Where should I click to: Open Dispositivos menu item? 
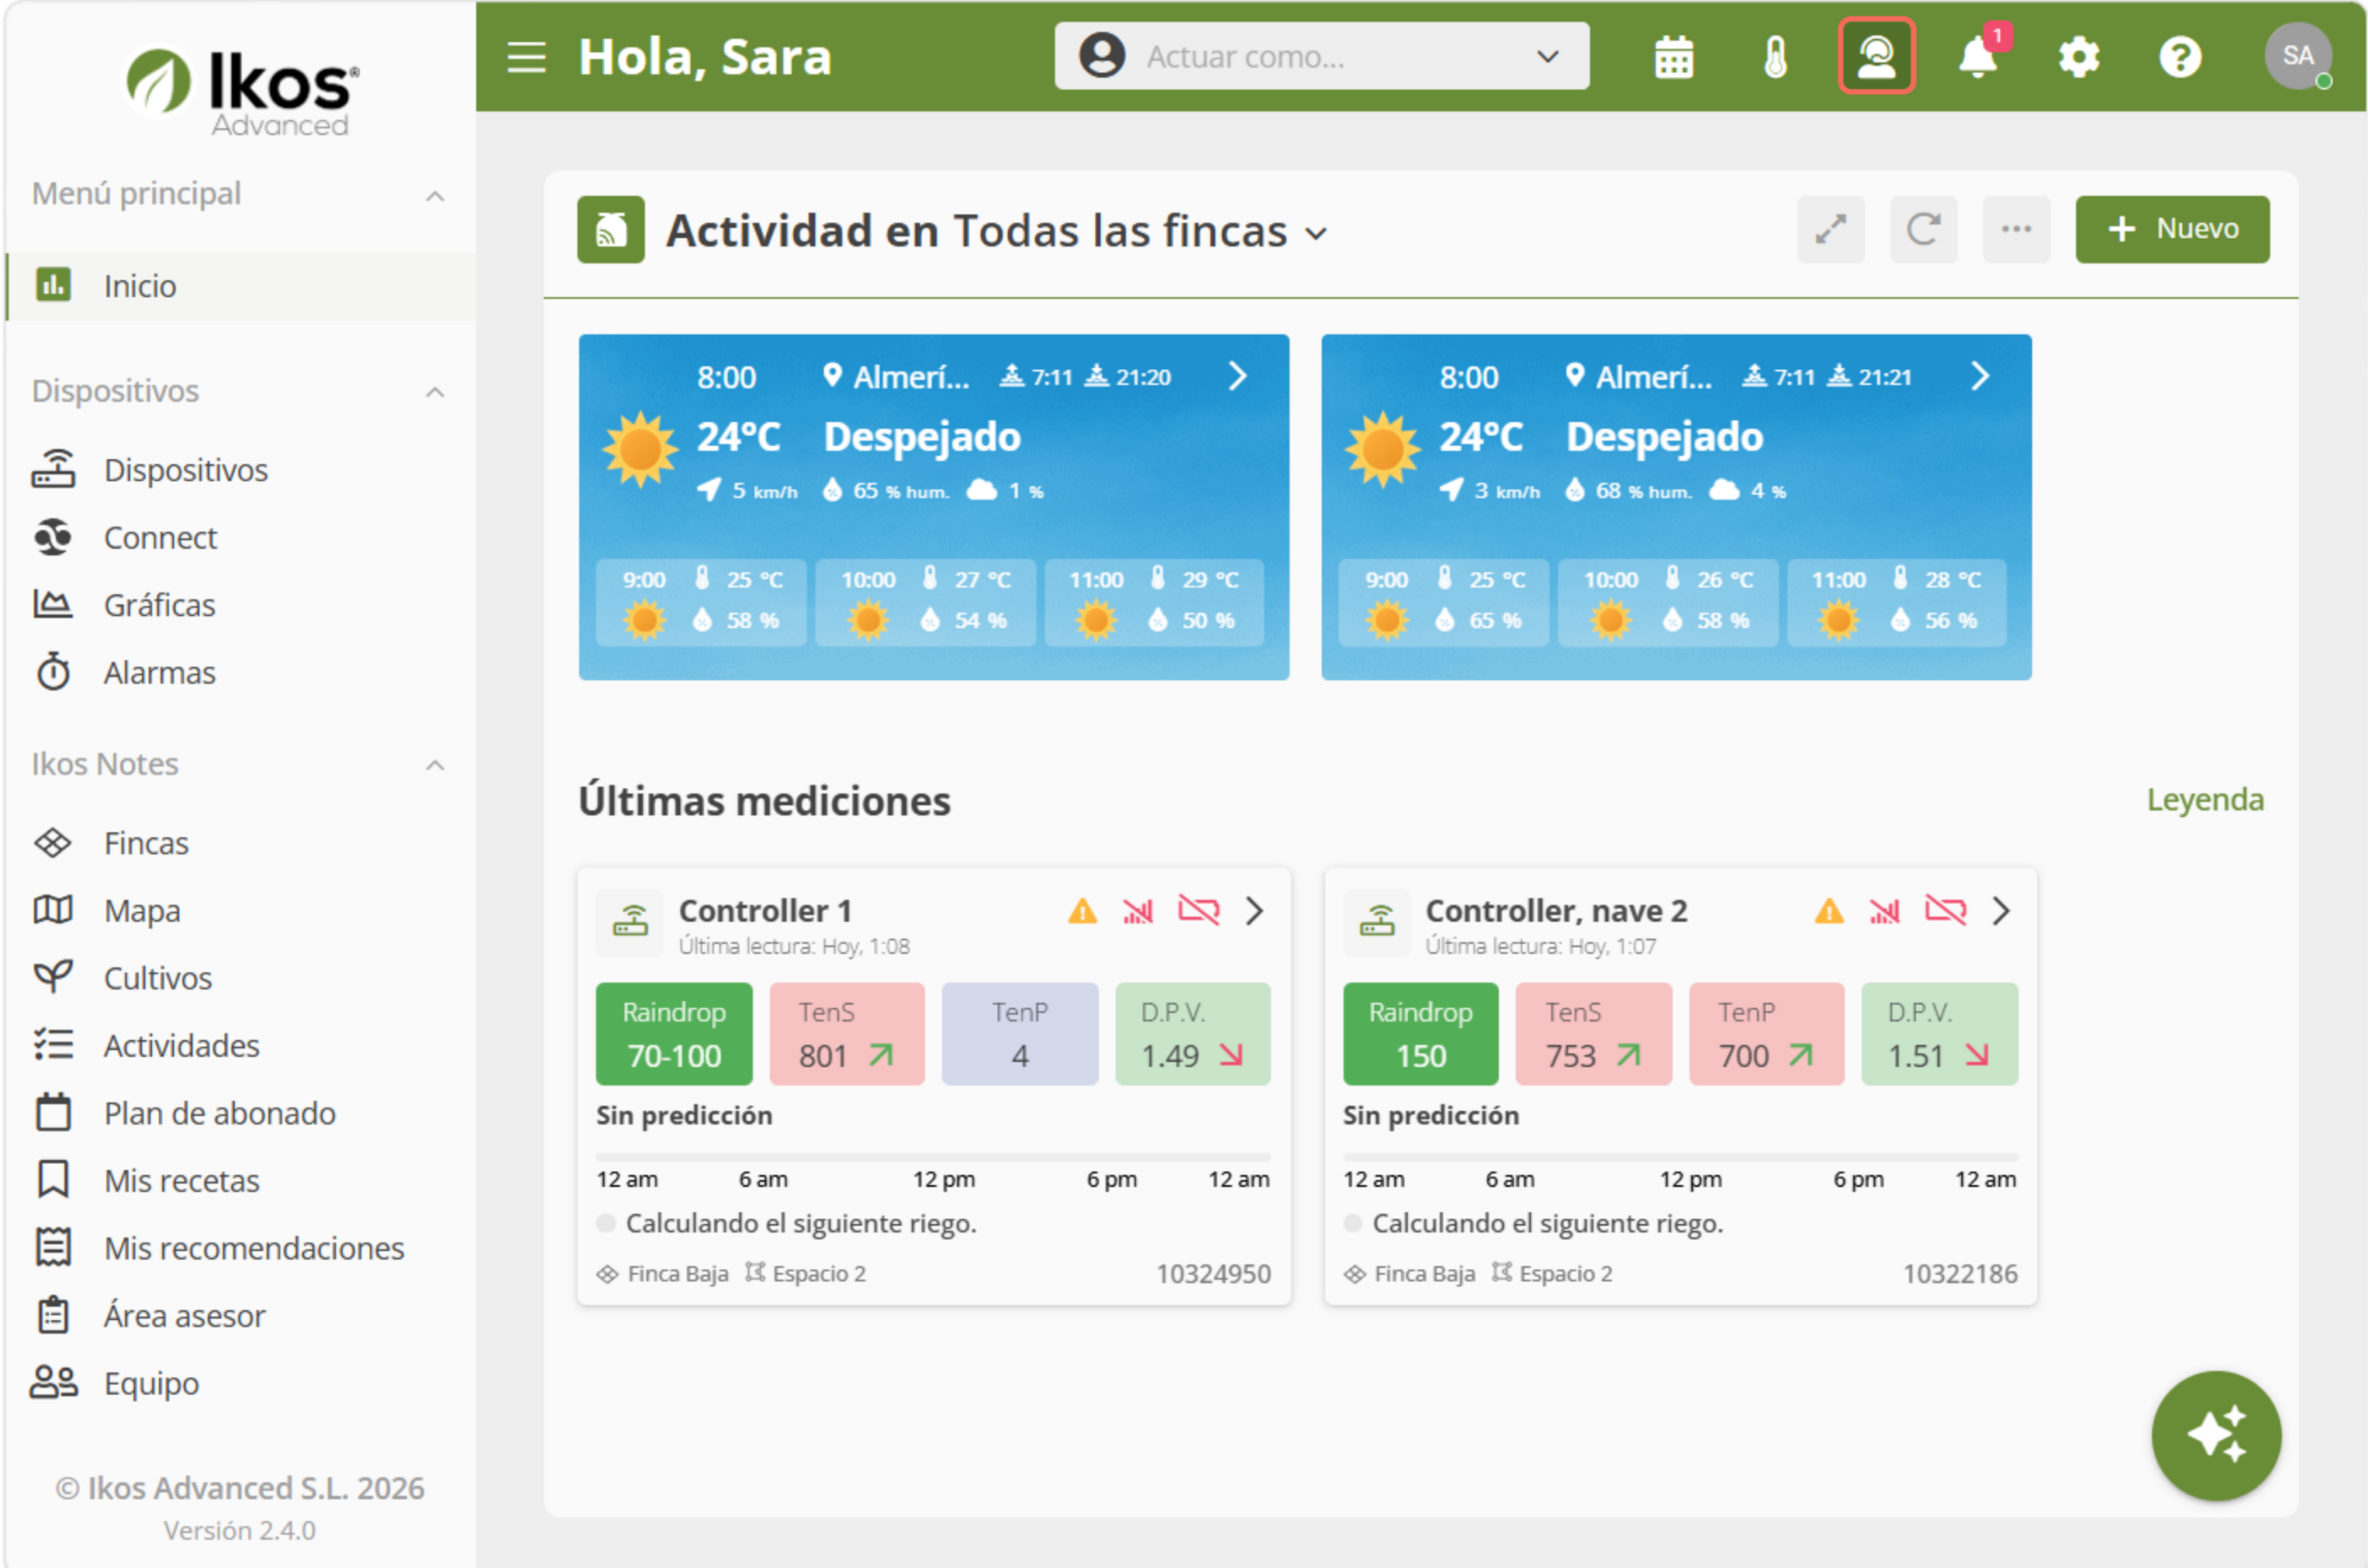[x=241, y=470]
